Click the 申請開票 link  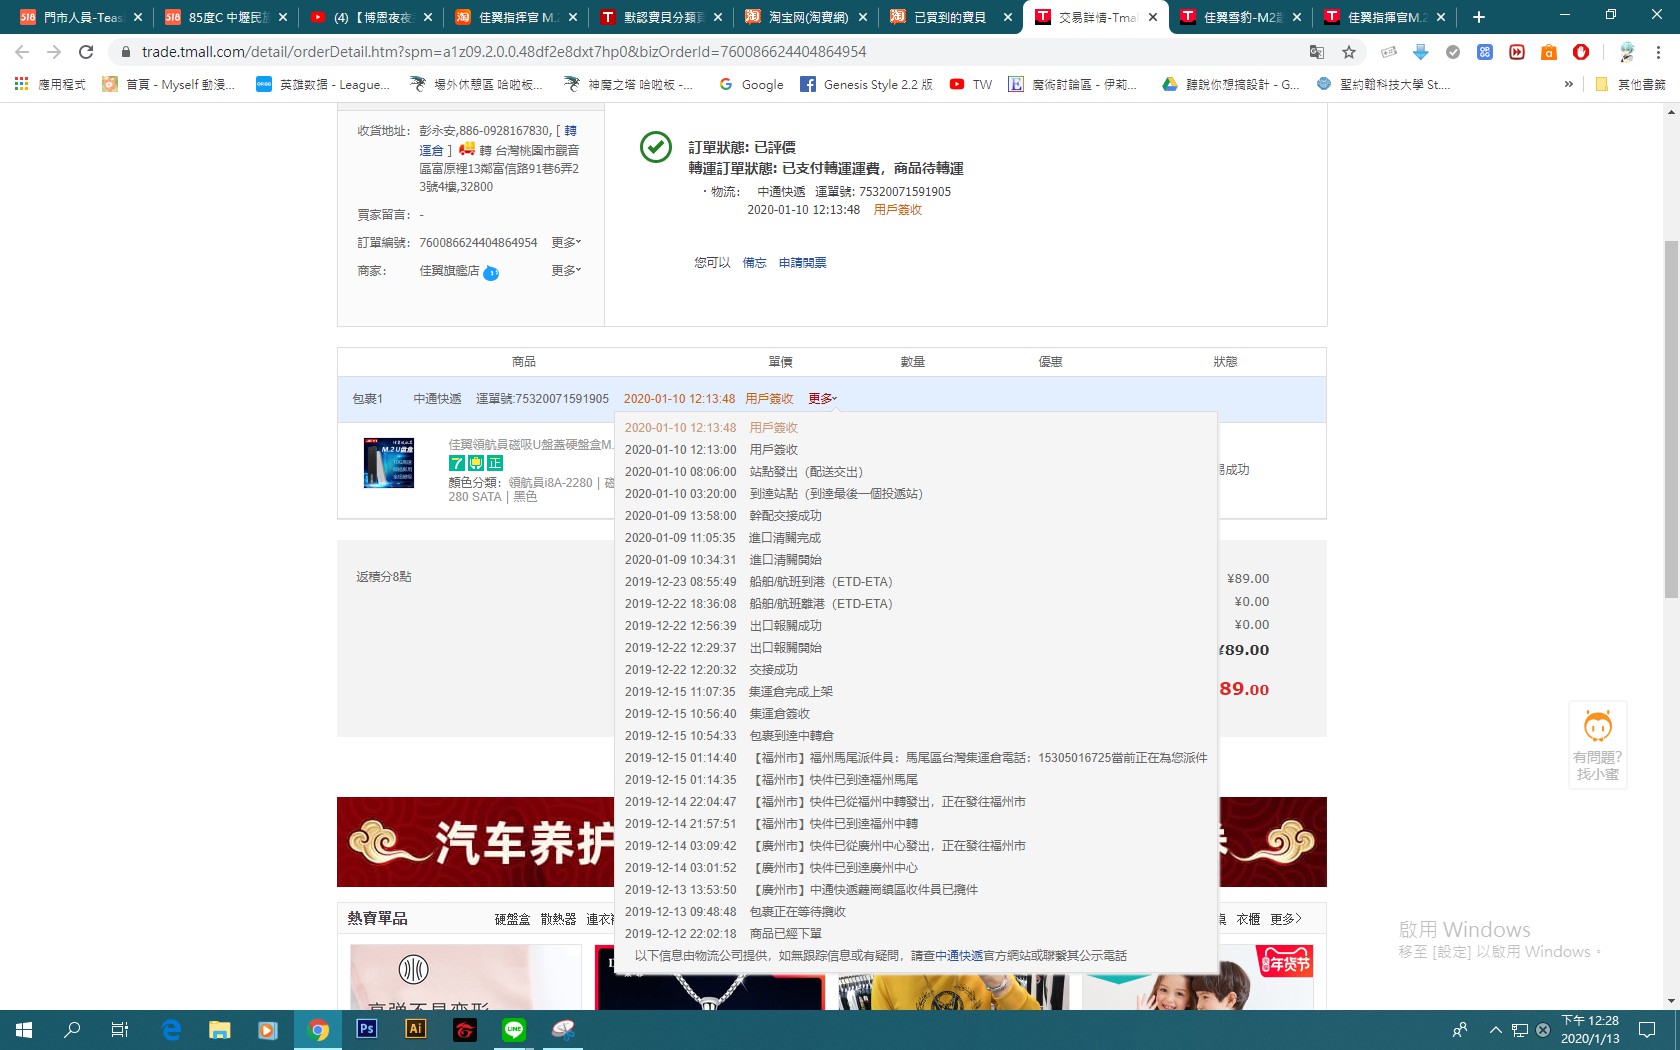[x=802, y=263]
